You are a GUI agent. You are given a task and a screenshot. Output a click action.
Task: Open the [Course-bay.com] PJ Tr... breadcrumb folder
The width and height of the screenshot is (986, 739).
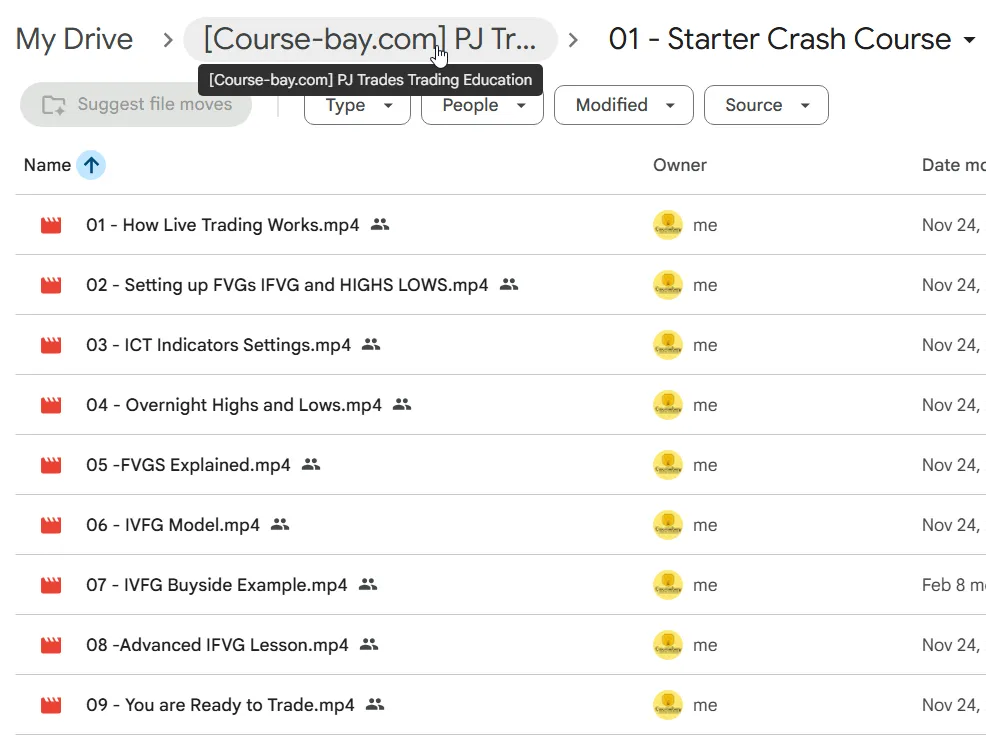[370, 39]
